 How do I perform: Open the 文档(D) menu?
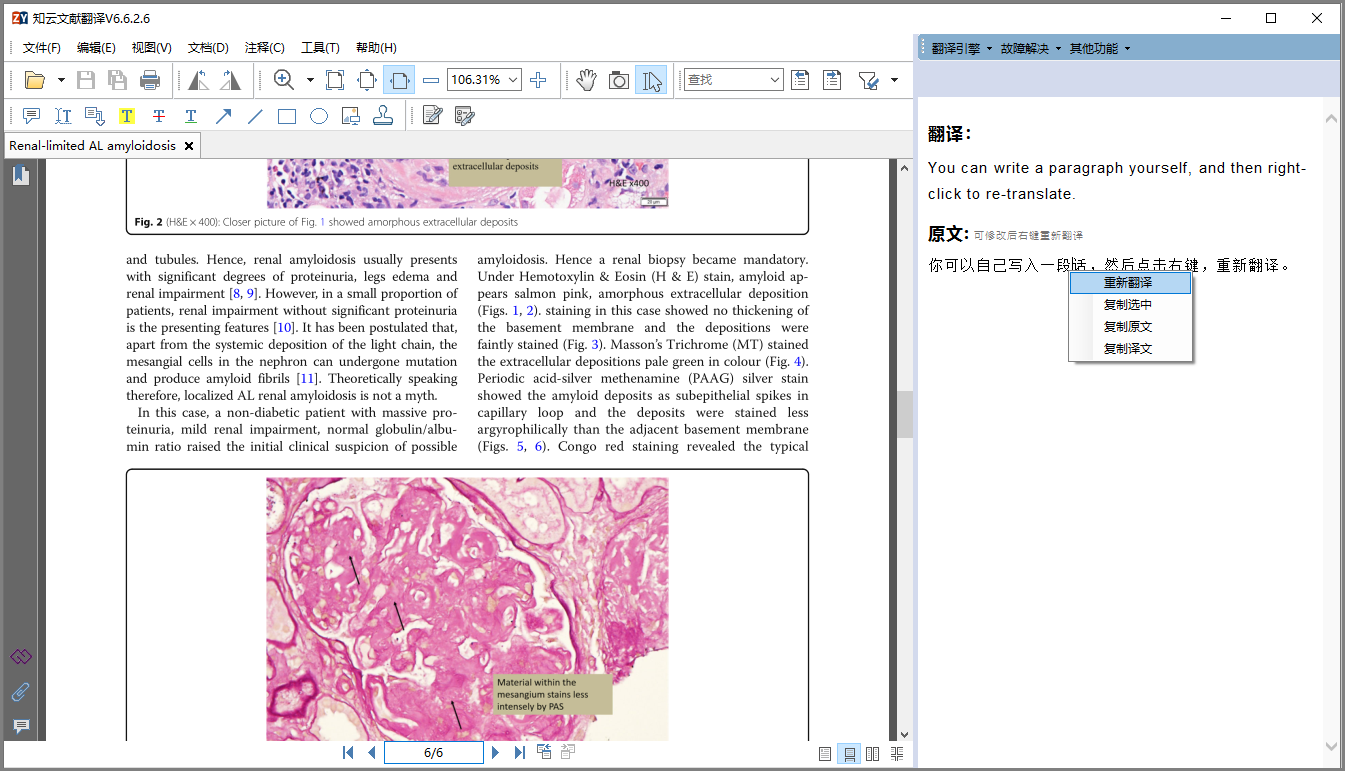208,48
